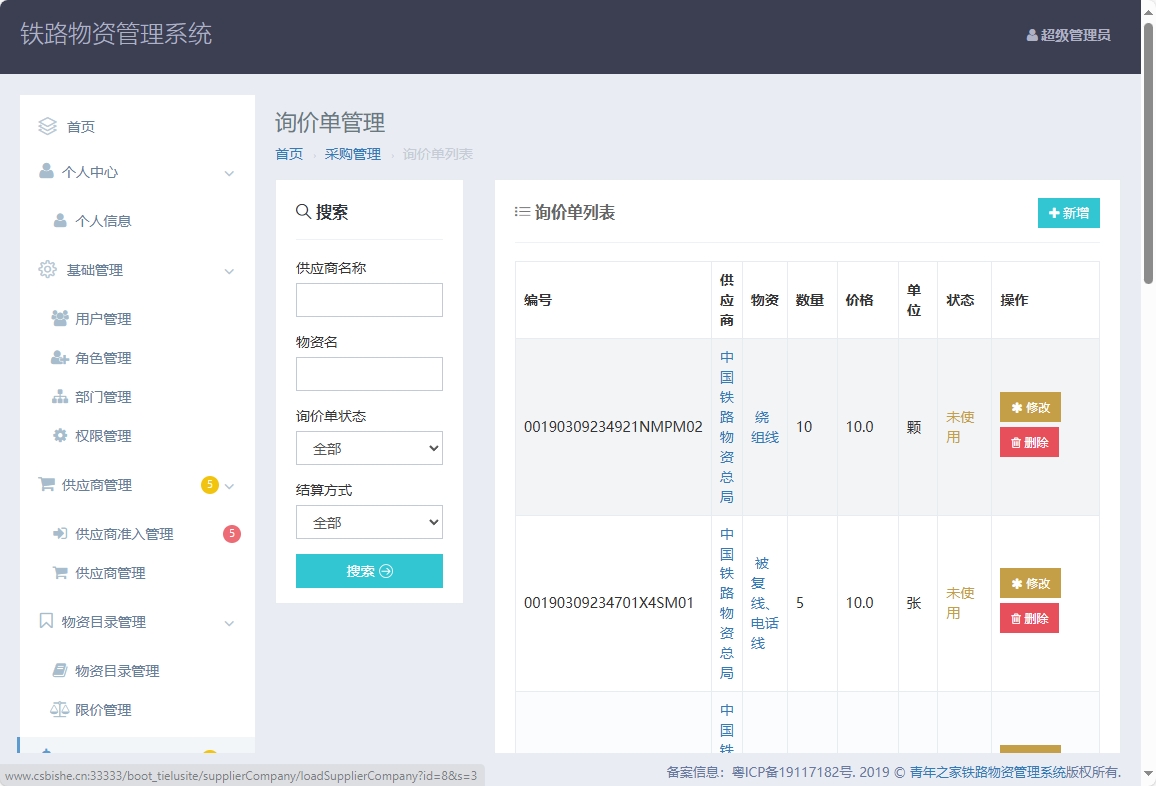Click the 新增 add button
Screen dimensions: 1156x786
pyautogui.click(x=1068, y=213)
